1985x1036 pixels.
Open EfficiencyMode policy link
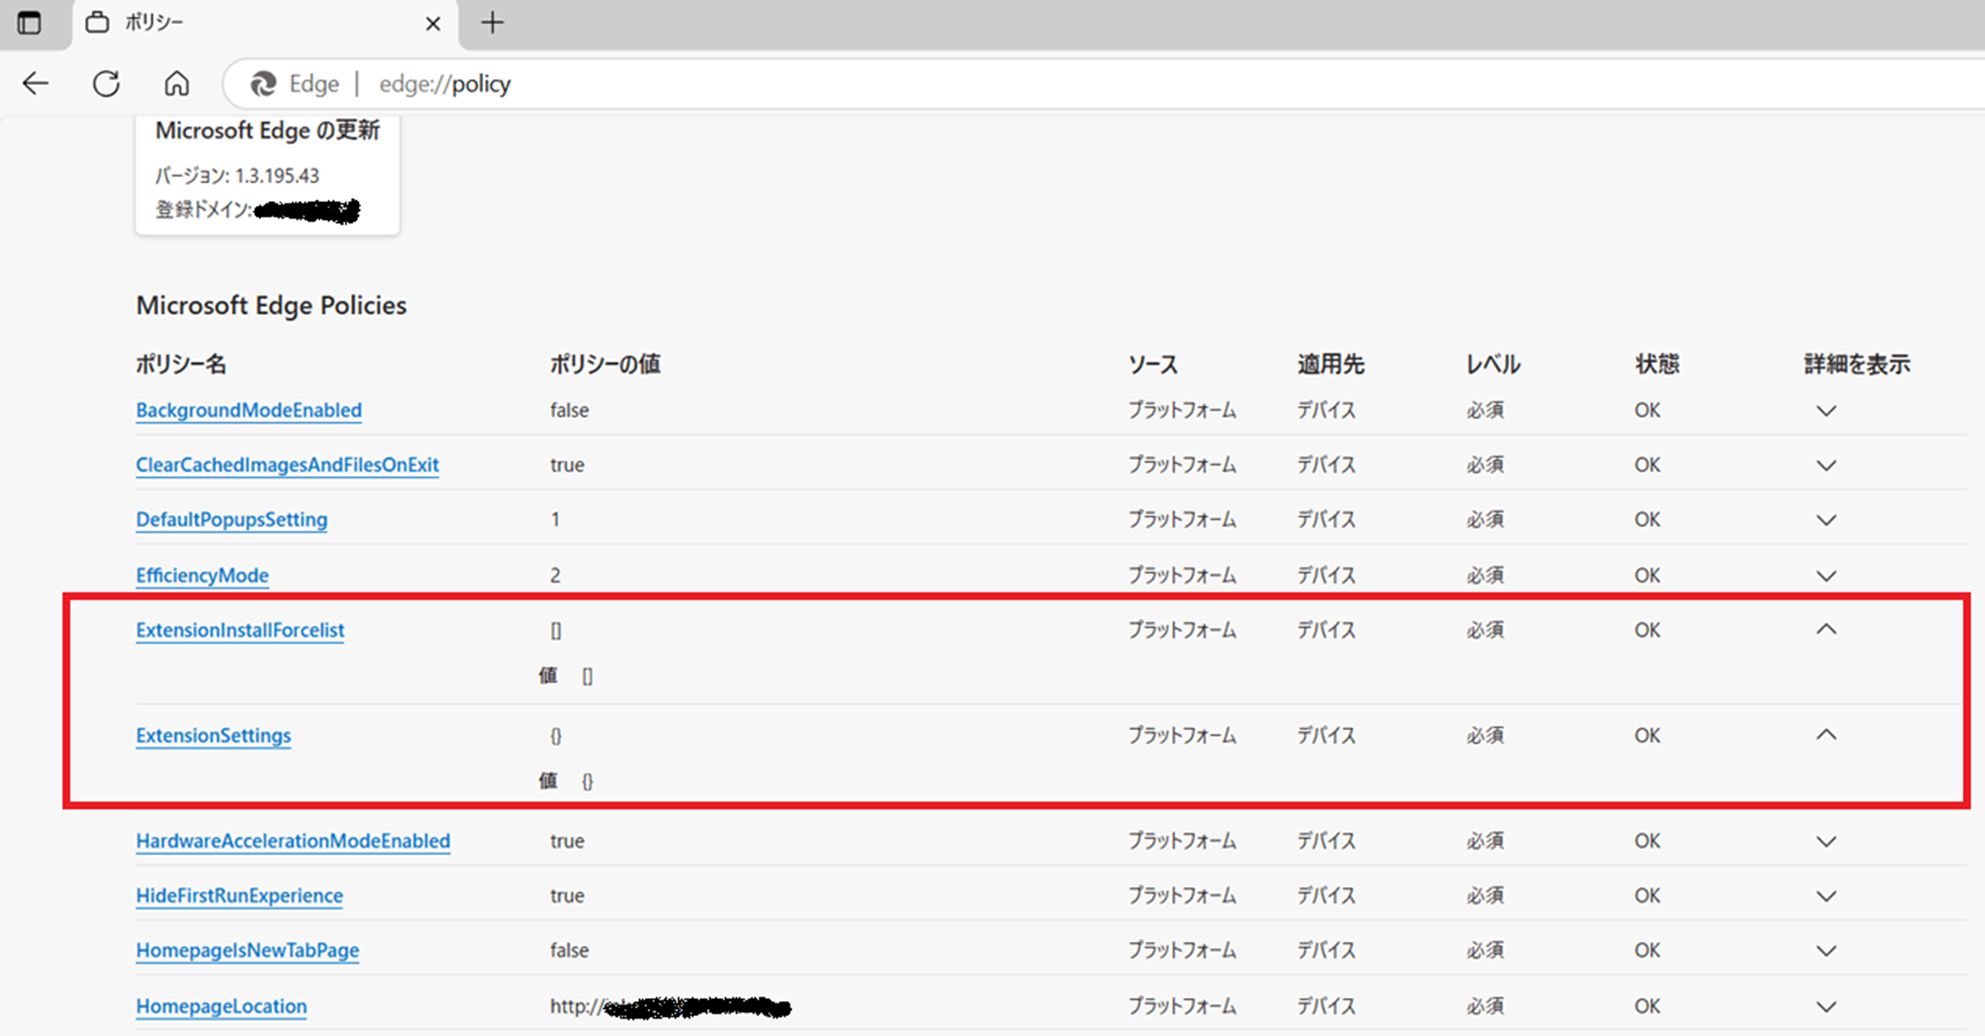point(202,575)
